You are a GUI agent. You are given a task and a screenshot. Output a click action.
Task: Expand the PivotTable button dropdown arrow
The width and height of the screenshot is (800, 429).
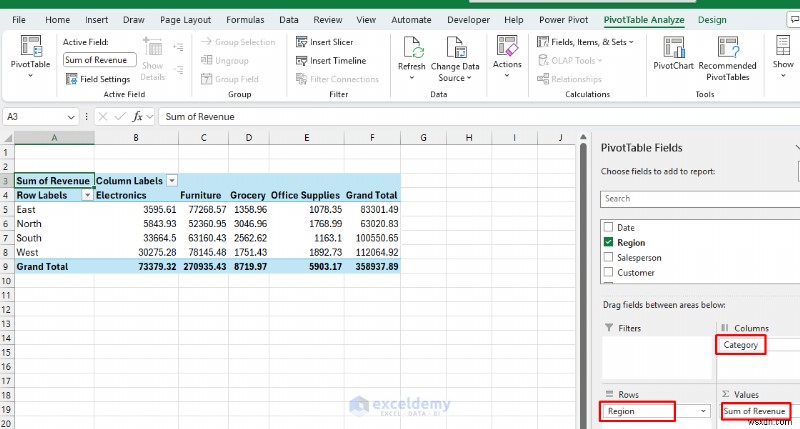[30, 75]
